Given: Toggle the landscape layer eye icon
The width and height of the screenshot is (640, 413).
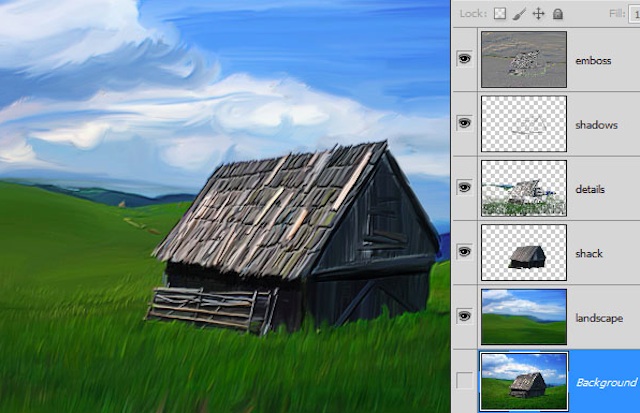Looking at the screenshot, I should pyautogui.click(x=464, y=316).
